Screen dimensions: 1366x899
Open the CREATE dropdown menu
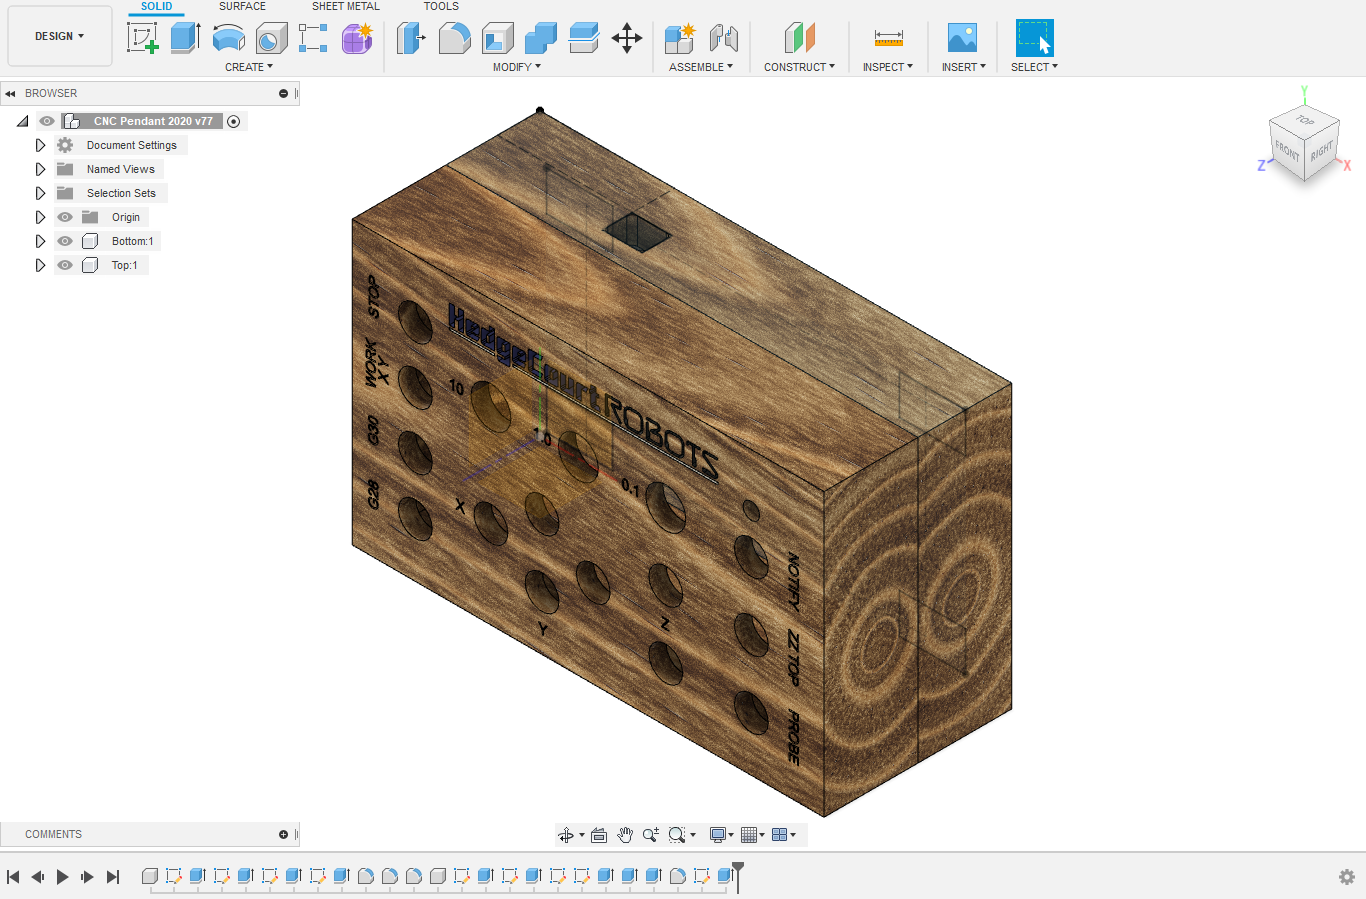click(249, 67)
